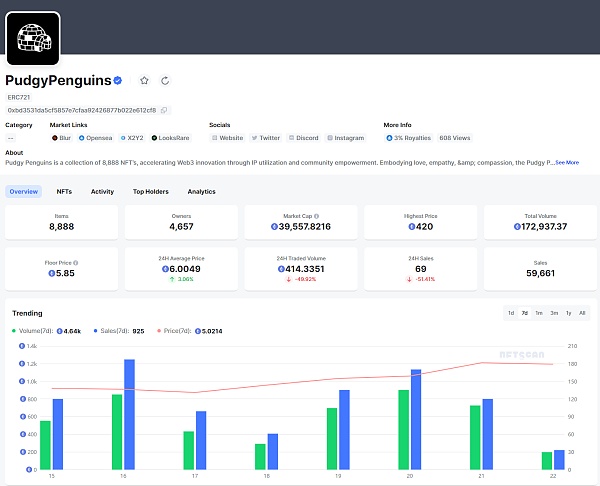Open the Blur market link
Viewport: 600px width, 486px height.
[61, 138]
